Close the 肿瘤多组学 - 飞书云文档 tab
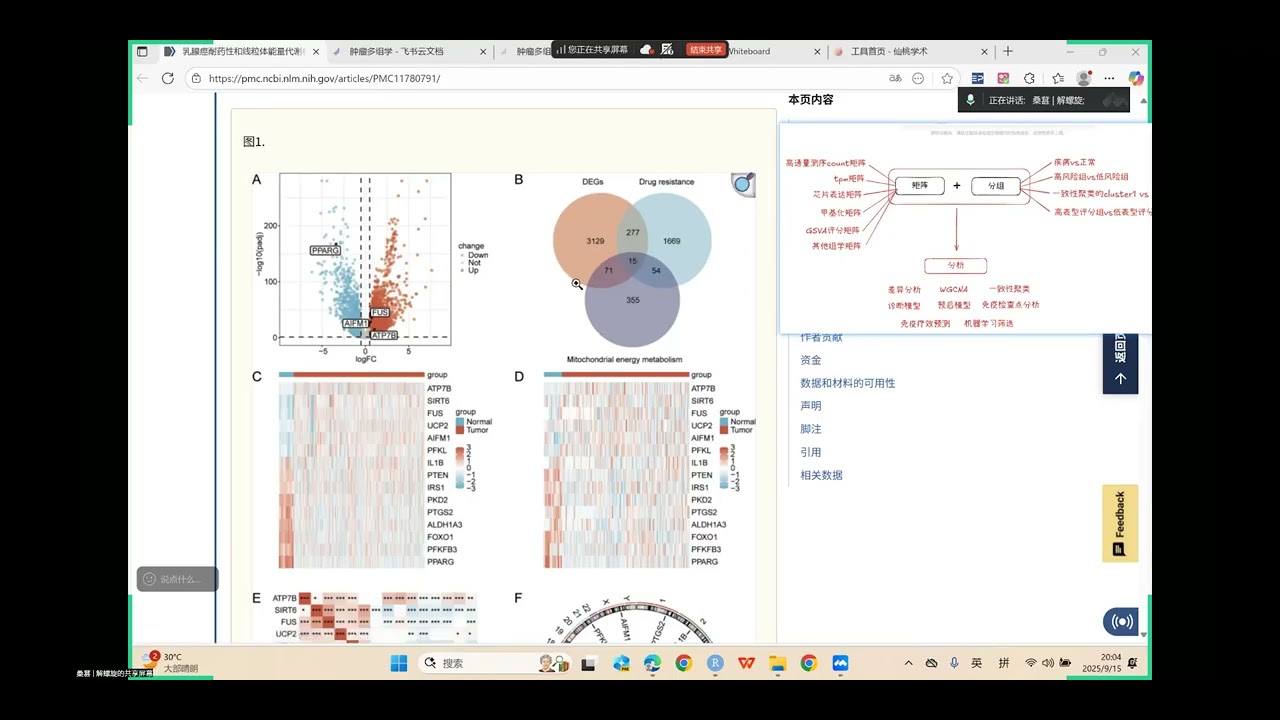 click(x=484, y=51)
